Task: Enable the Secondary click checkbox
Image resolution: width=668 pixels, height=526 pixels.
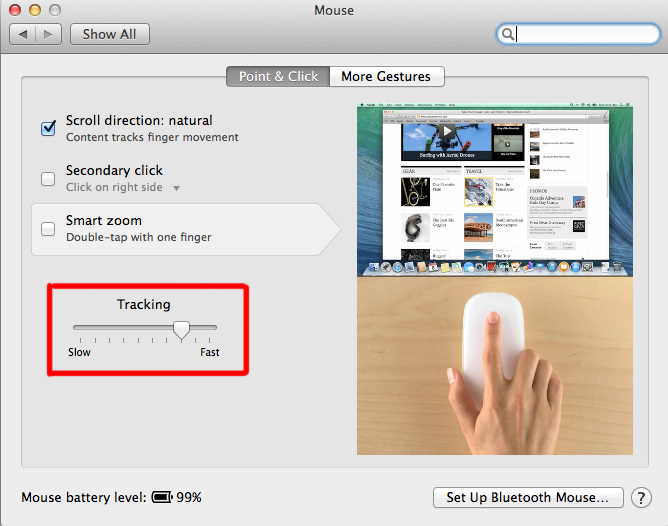Action: 48,178
